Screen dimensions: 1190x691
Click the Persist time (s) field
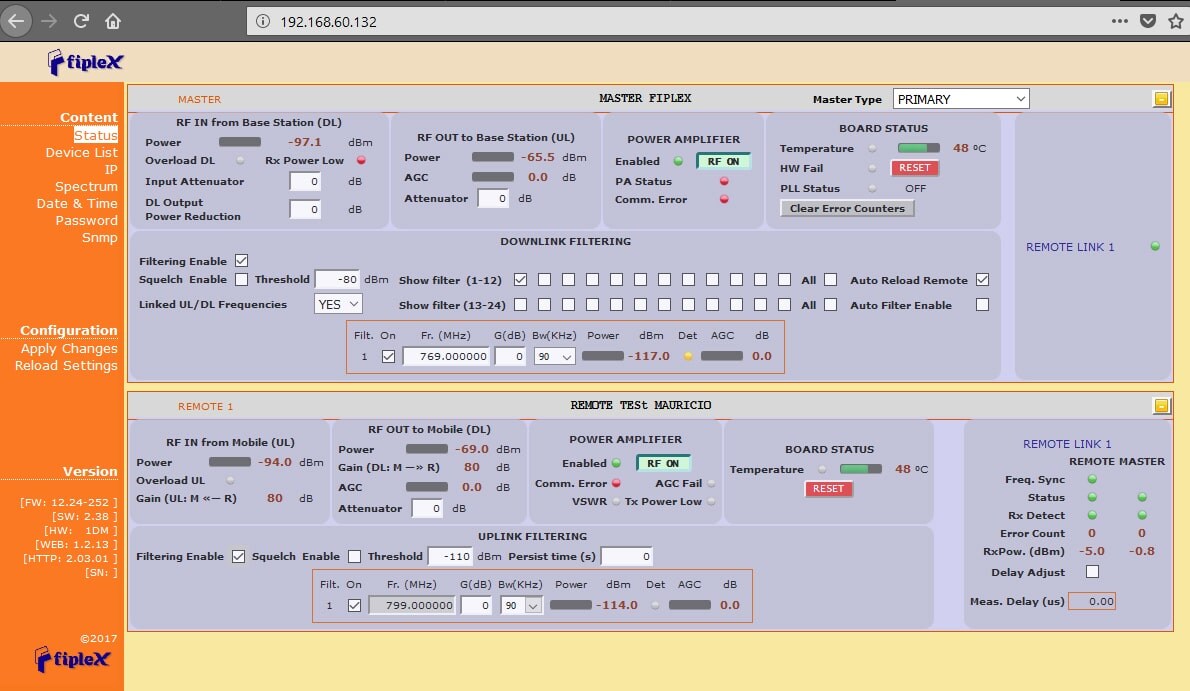(x=626, y=557)
